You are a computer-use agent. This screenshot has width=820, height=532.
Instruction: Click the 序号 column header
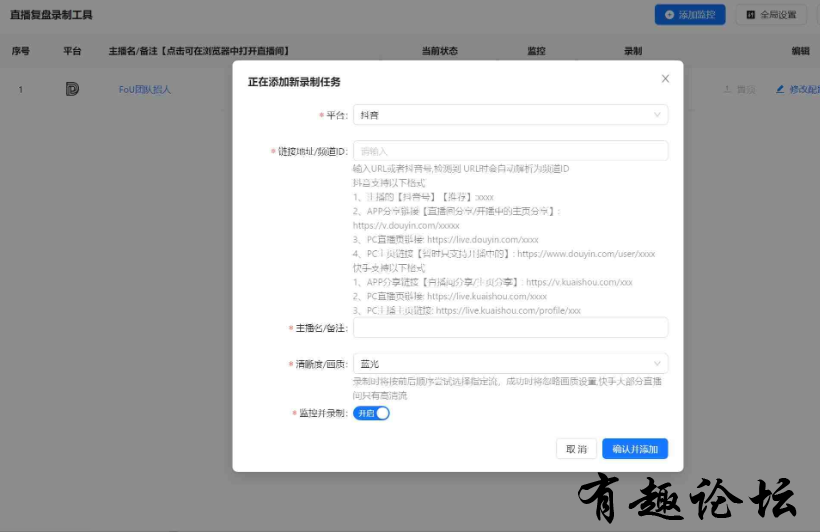[x=21, y=51]
